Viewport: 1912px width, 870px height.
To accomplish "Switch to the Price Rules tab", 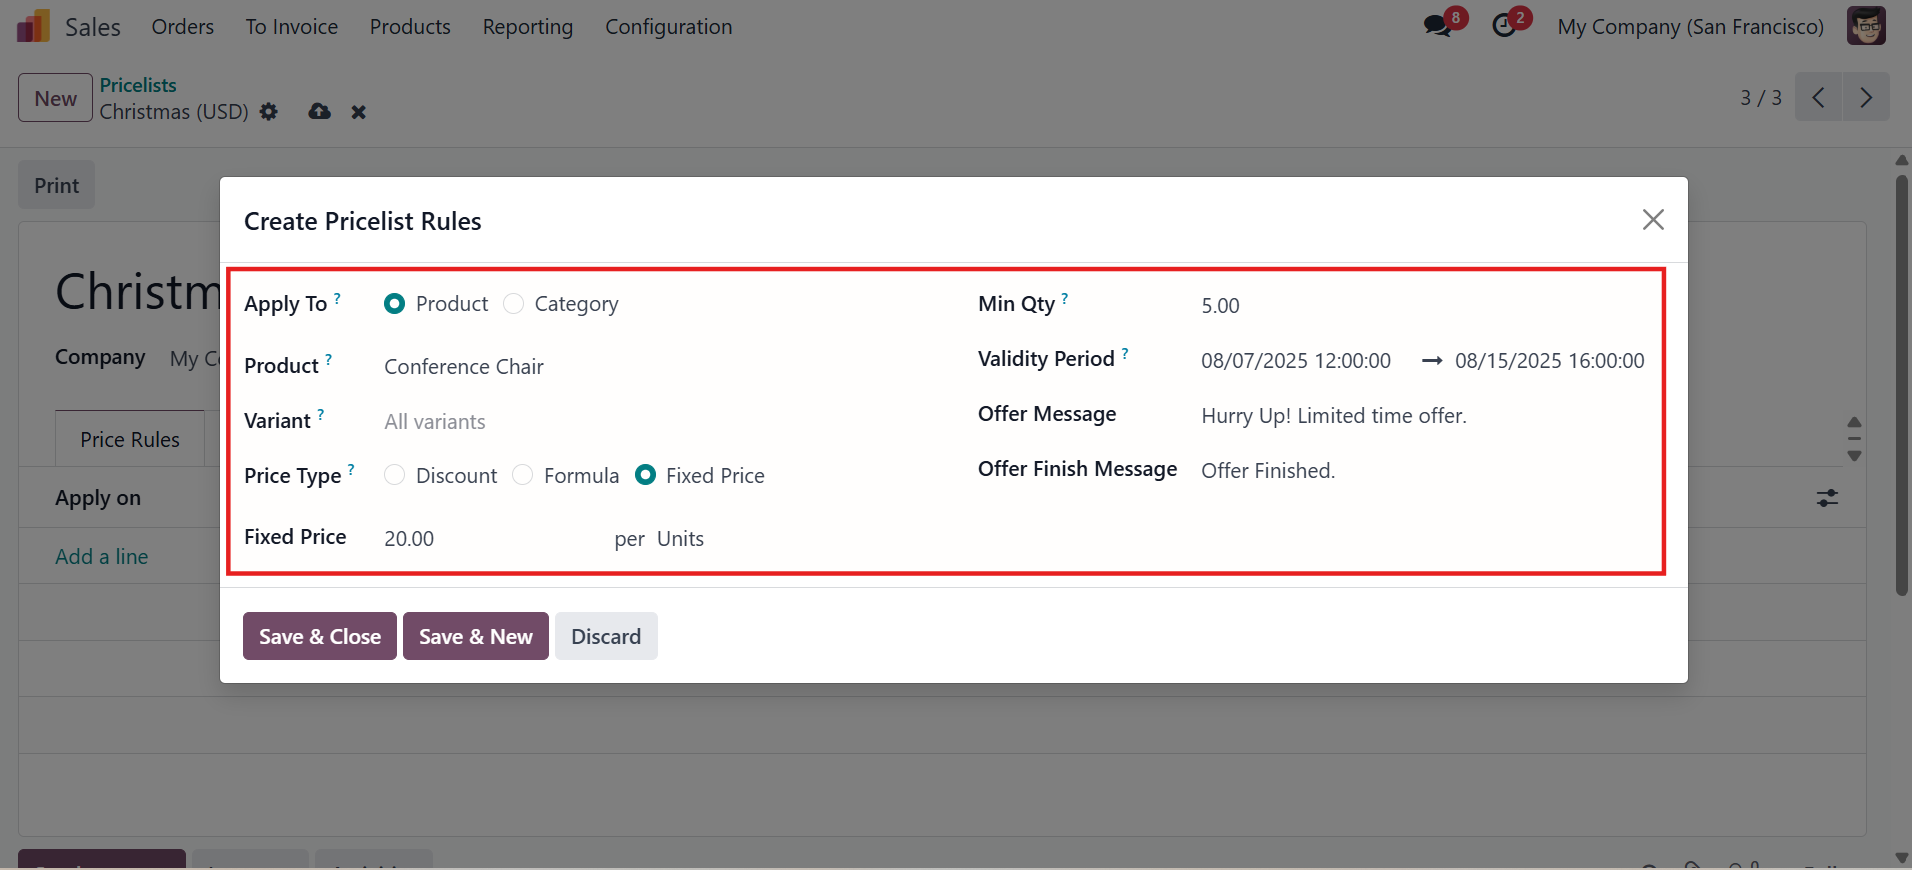I will 130,439.
